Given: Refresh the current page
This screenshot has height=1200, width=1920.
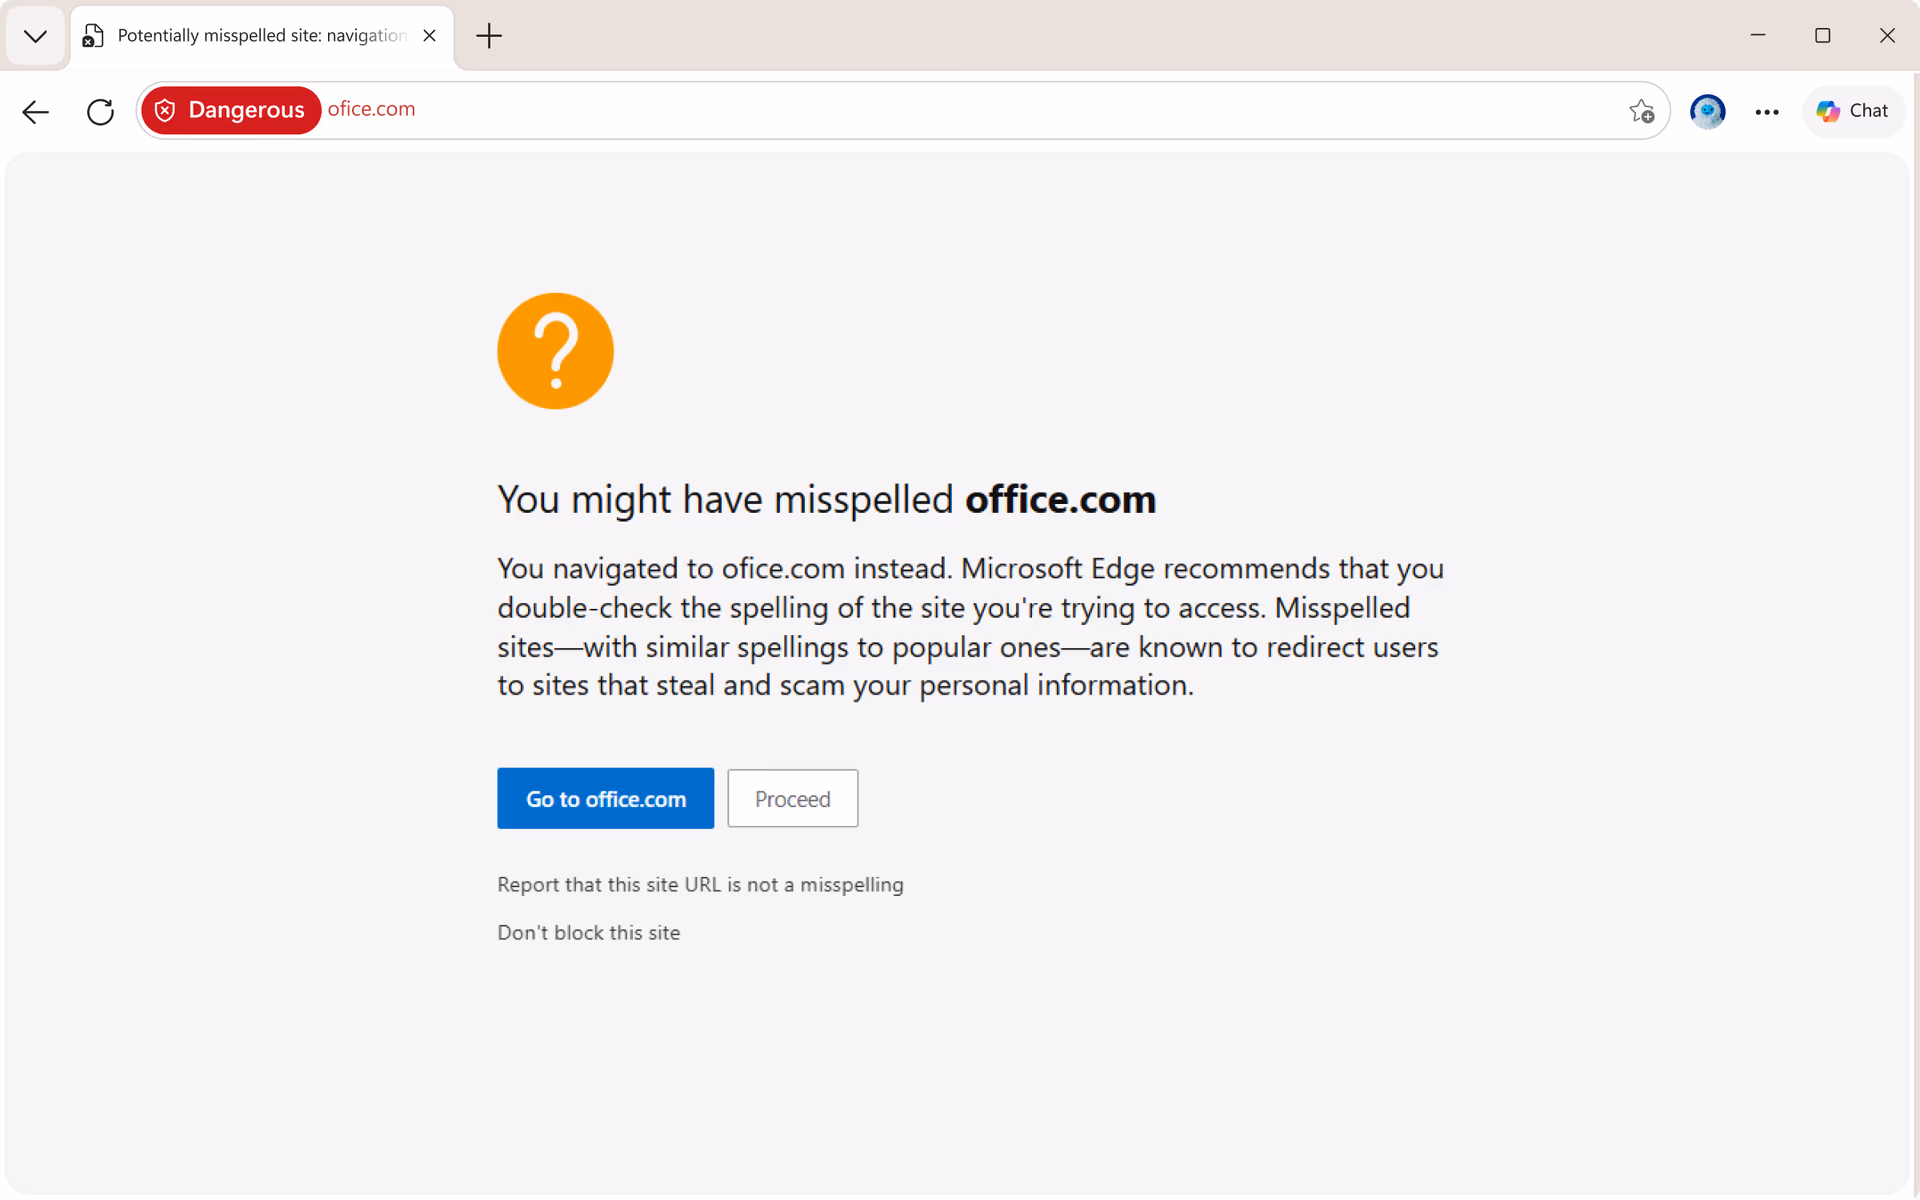Looking at the screenshot, I should click(100, 111).
